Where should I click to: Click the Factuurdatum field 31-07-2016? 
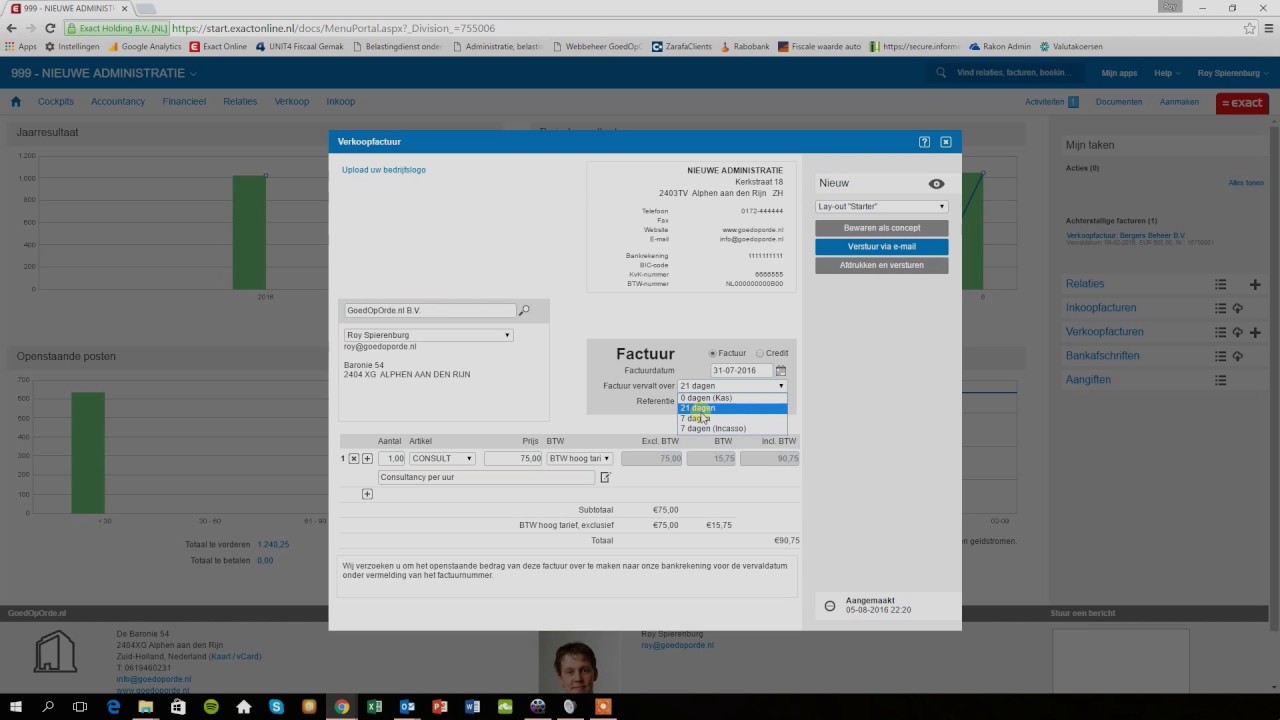coord(740,371)
